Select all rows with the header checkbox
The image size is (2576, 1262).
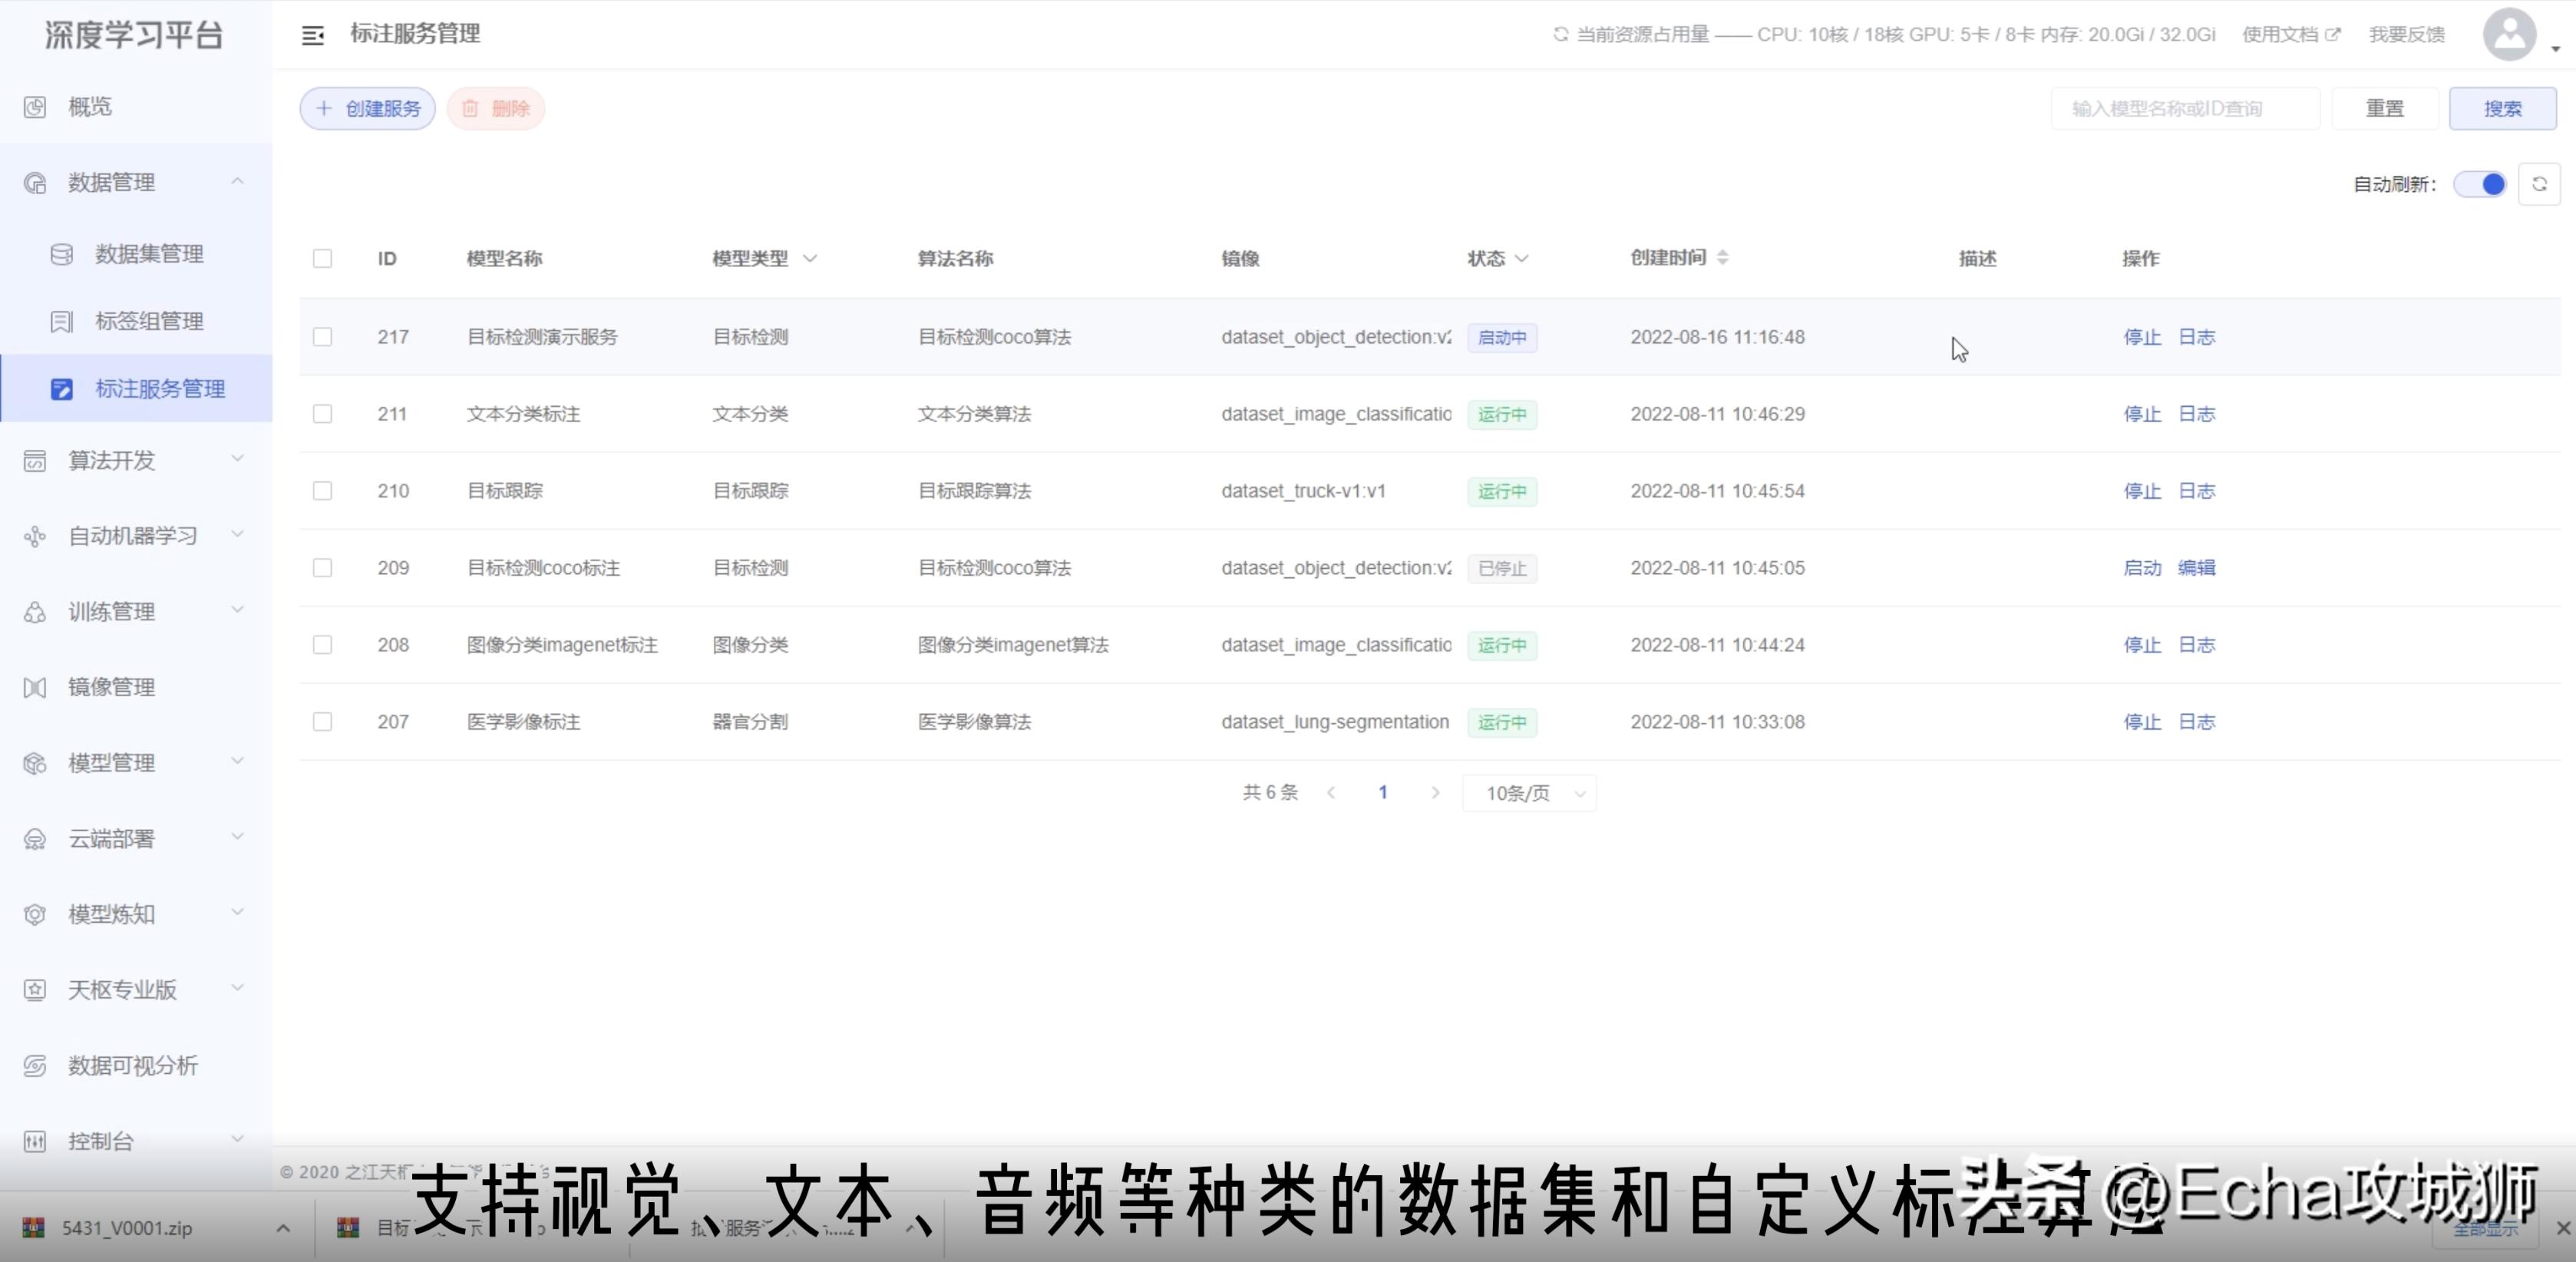(x=322, y=258)
